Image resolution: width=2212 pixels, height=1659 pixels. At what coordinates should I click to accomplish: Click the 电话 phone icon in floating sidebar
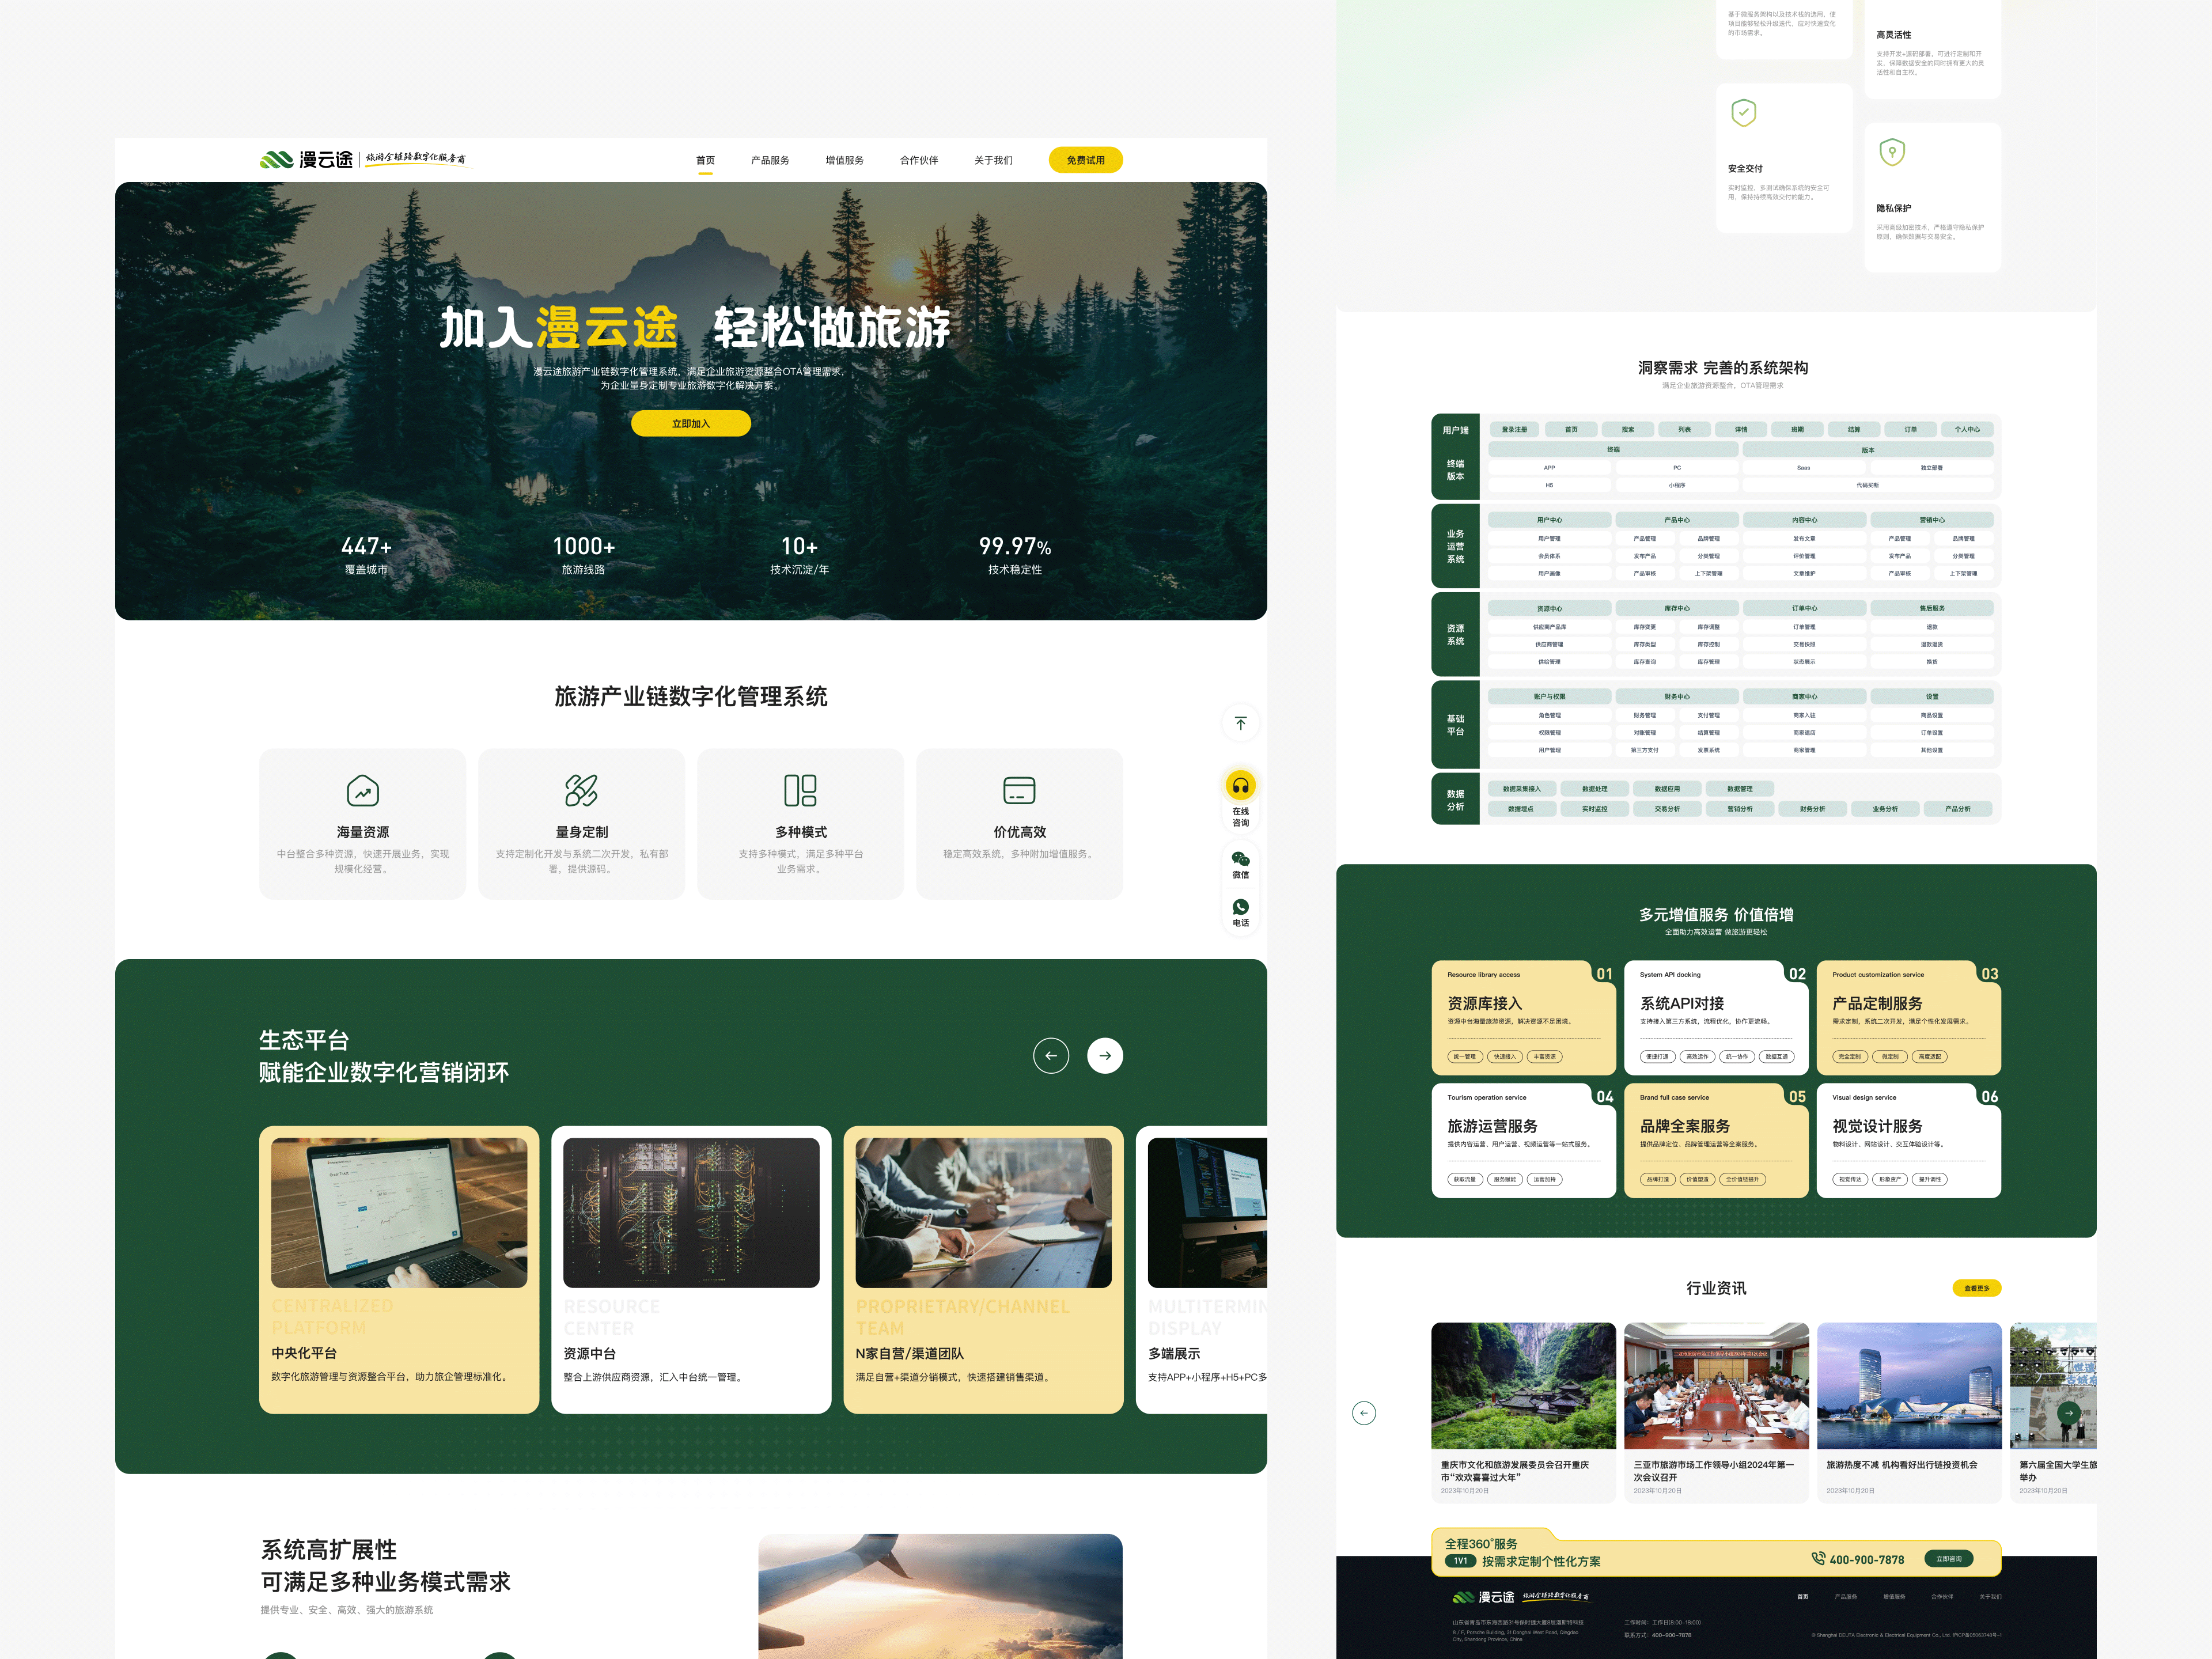[x=1240, y=907]
